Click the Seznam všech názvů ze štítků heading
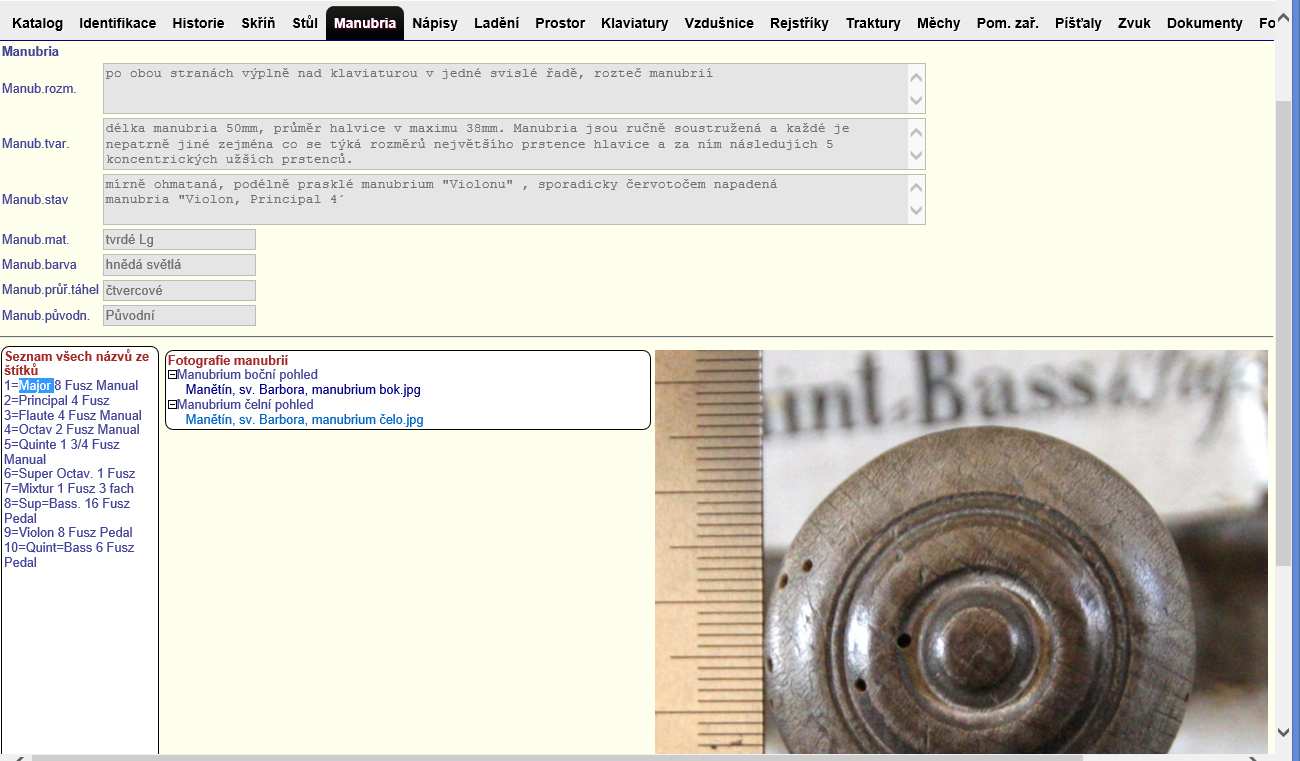 (x=77, y=363)
